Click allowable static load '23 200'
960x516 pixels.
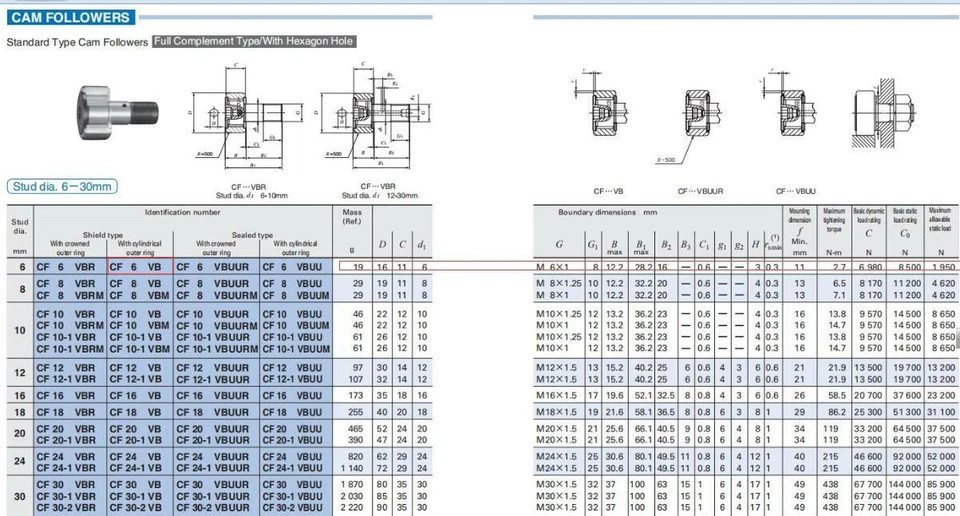942,396
